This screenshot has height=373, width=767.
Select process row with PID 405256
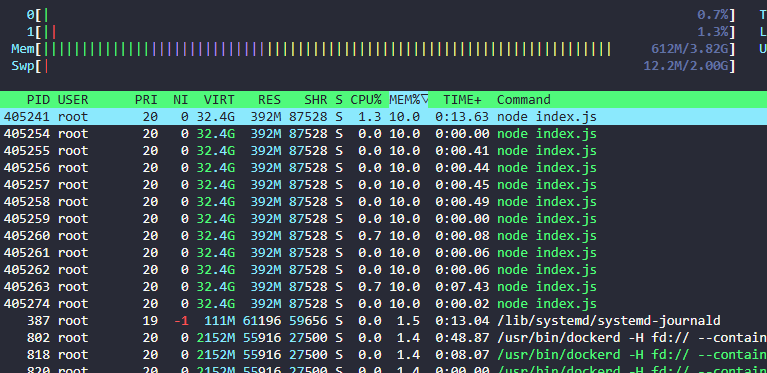click(x=384, y=168)
